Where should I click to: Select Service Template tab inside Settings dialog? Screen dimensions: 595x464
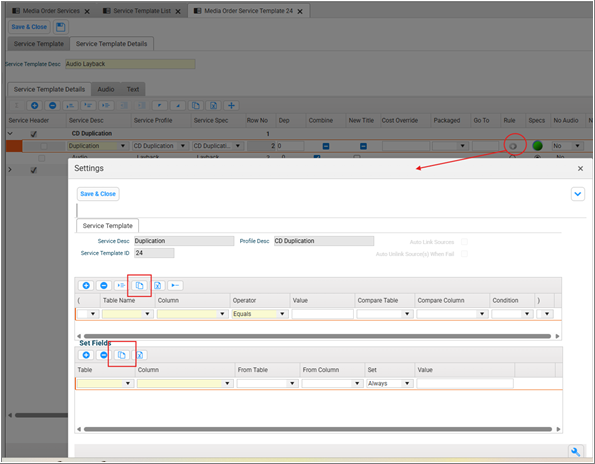pyautogui.click(x=107, y=226)
